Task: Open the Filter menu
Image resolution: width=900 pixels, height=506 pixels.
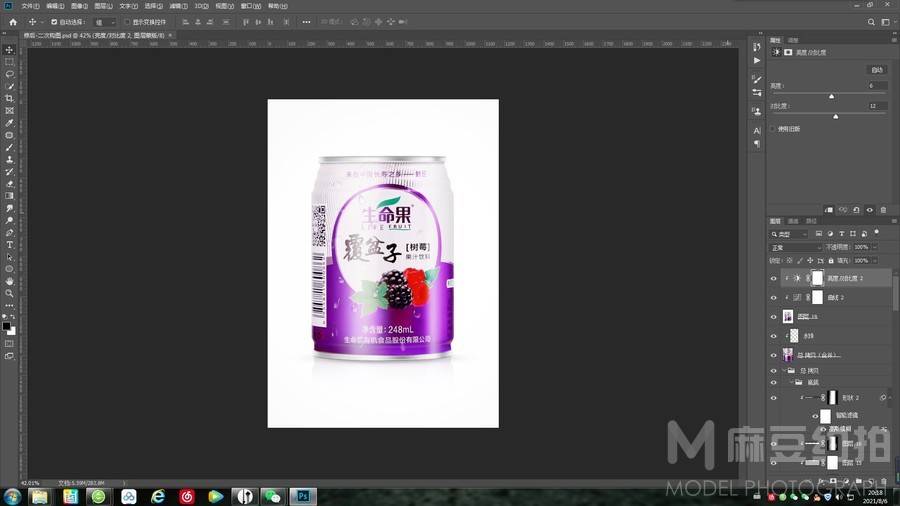Action: click(178, 6)
